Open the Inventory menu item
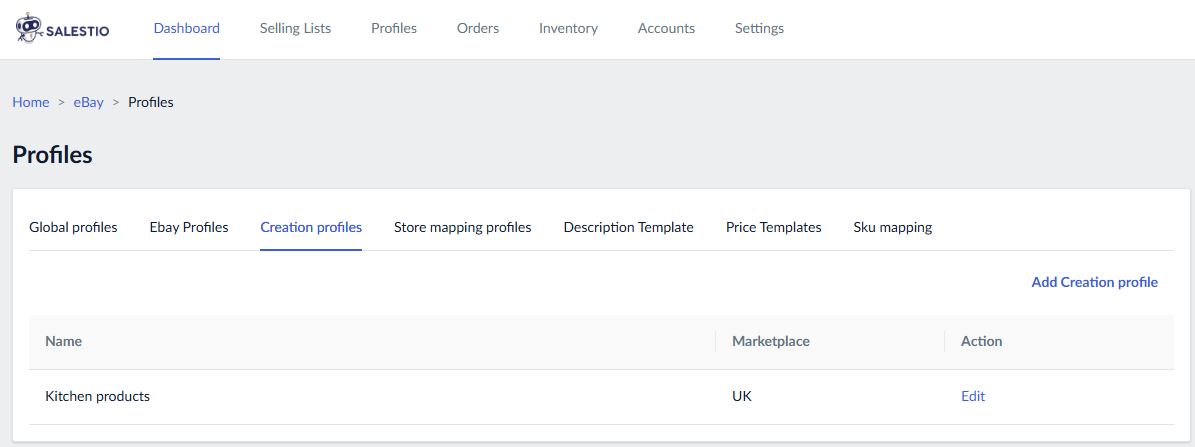This screenshot has width=1195, height=447. click(568, 28)
